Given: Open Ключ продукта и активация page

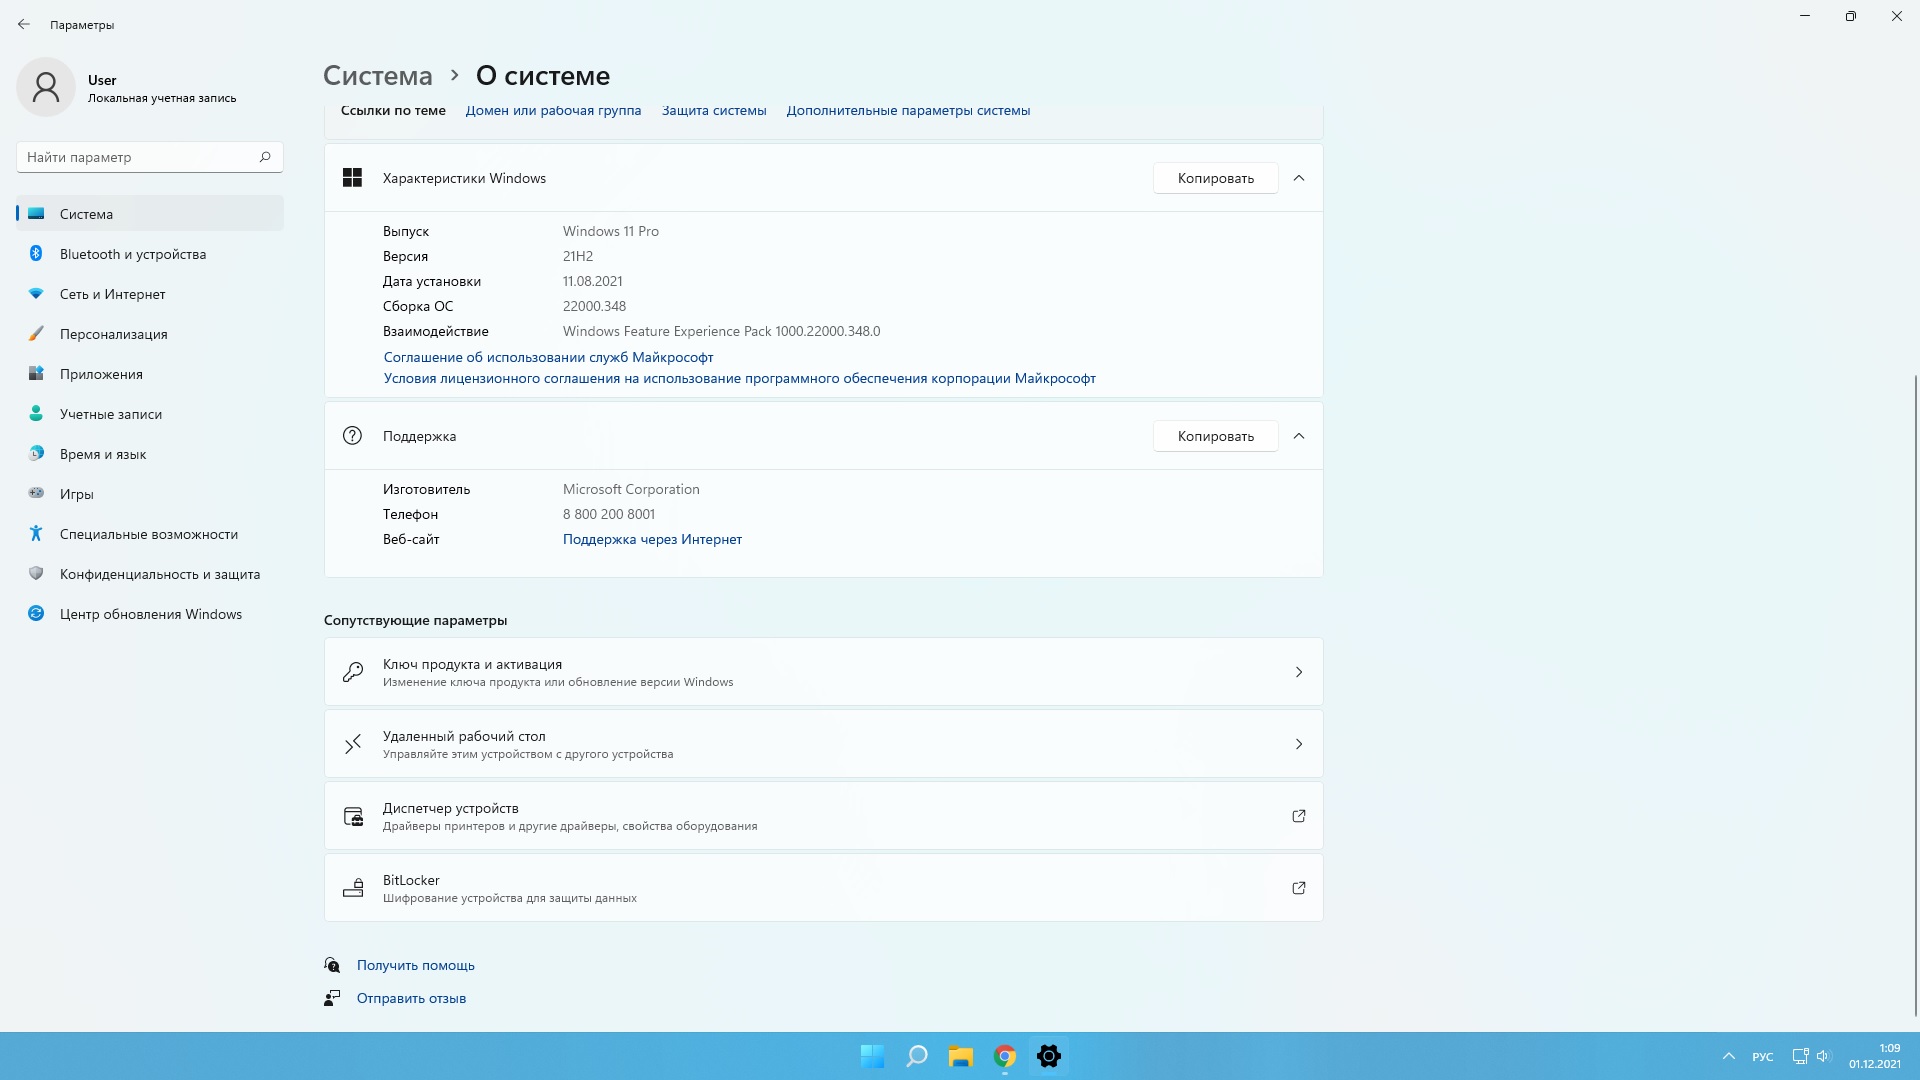Looking at the screenshot, I should click(823, 672).
